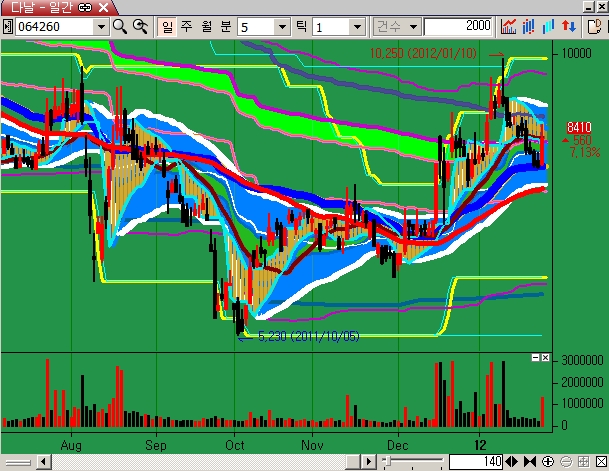Switch to 주 (weekly) period
Image resolution: width=609 pixels, height=471 pixels.
pos(184,26)
